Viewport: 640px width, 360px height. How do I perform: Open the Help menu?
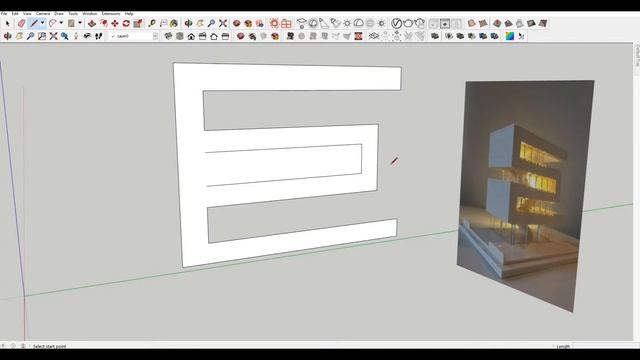(x=129, y=13)
